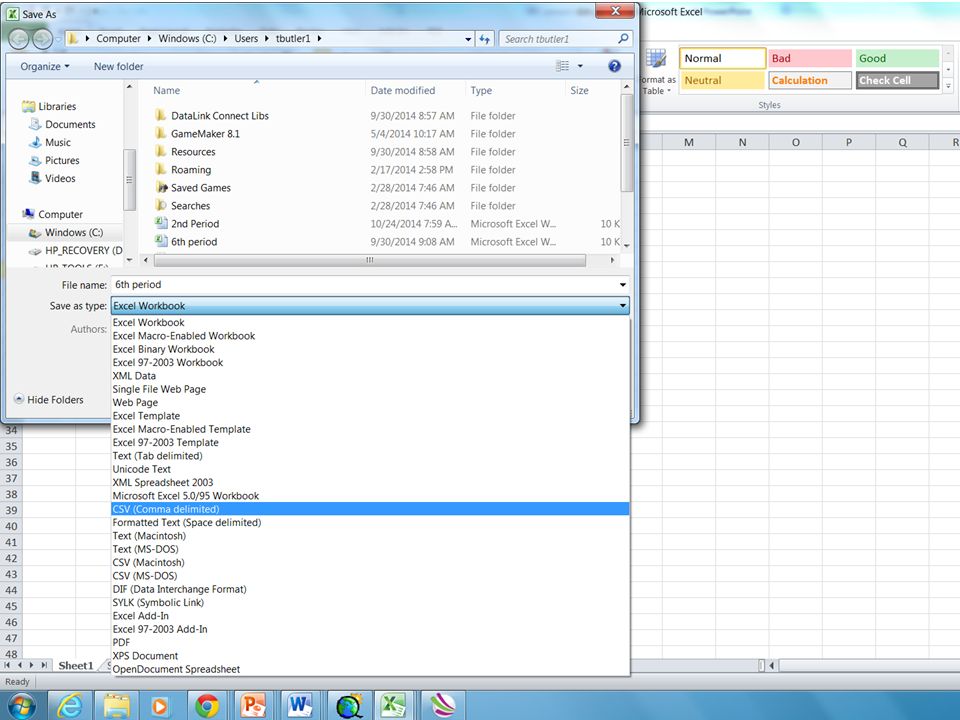Open the purple swirl app on taskbar
This screenshot has height=720, width=960.
442,706
